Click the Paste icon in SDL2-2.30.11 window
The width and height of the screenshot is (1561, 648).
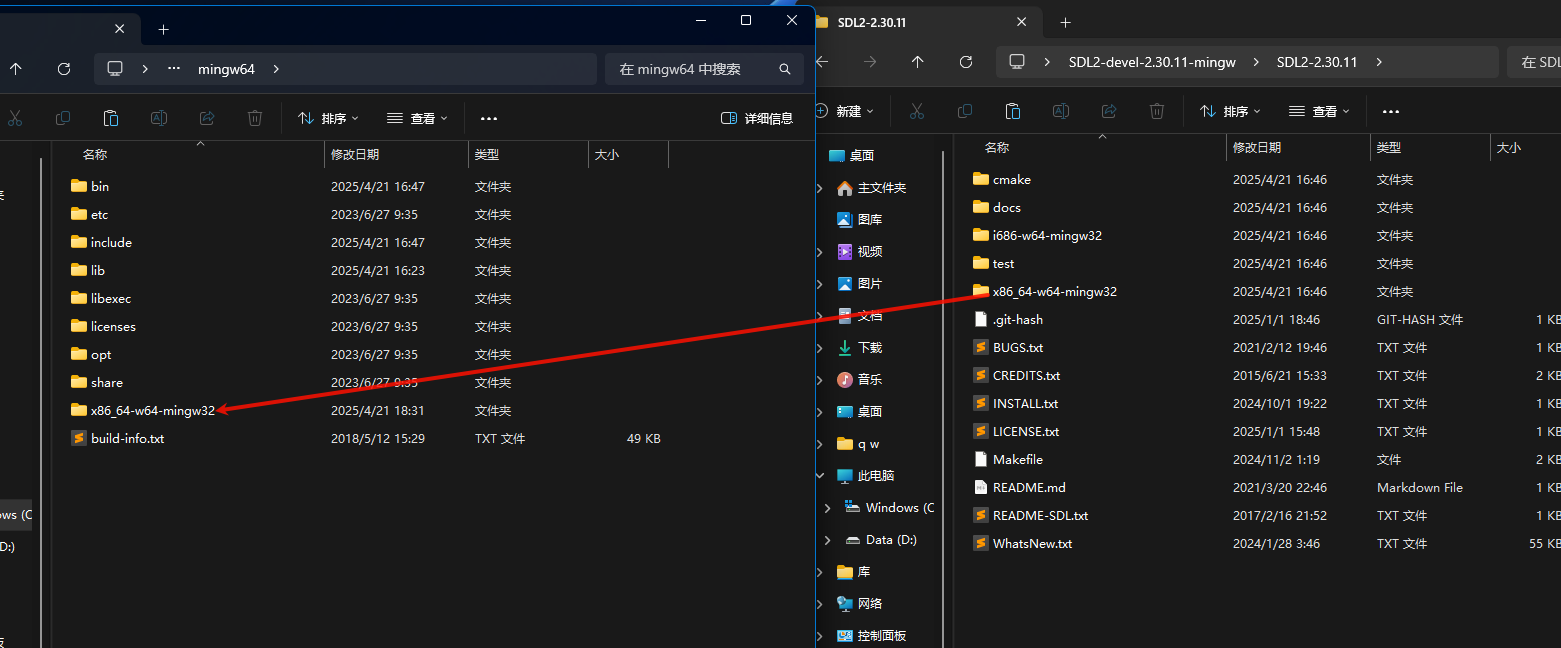[x=1013, y=111]
